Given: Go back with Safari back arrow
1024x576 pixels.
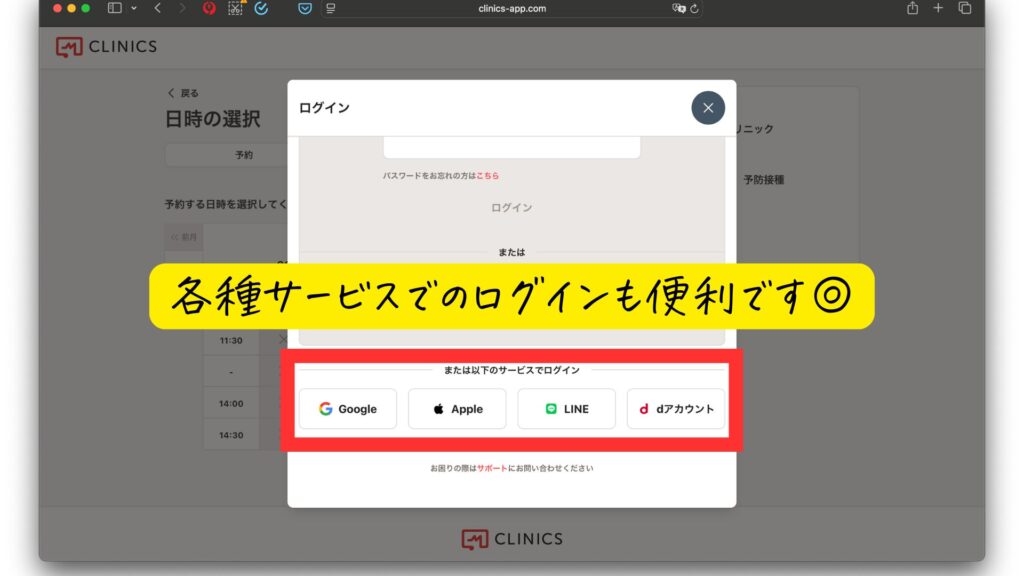Looking at the screenshot, I should tap(157, 8).
